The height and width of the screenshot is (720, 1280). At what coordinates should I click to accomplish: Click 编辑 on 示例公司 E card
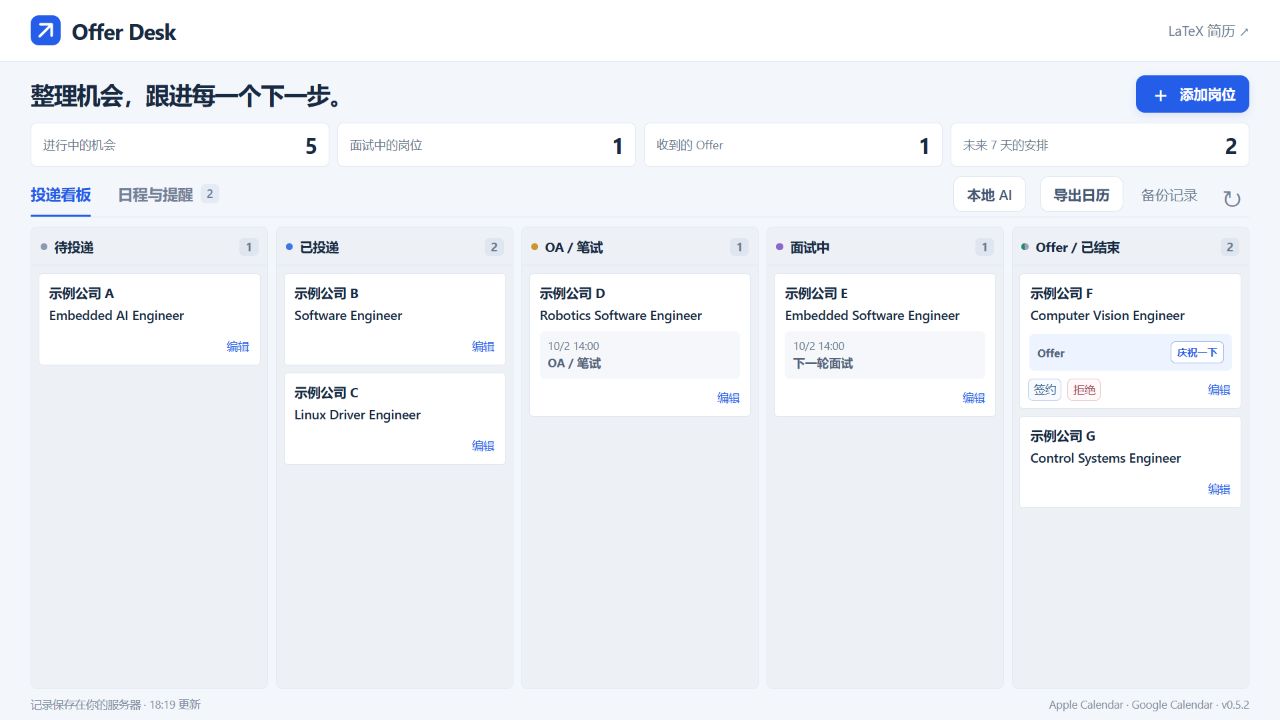[974, 398]
